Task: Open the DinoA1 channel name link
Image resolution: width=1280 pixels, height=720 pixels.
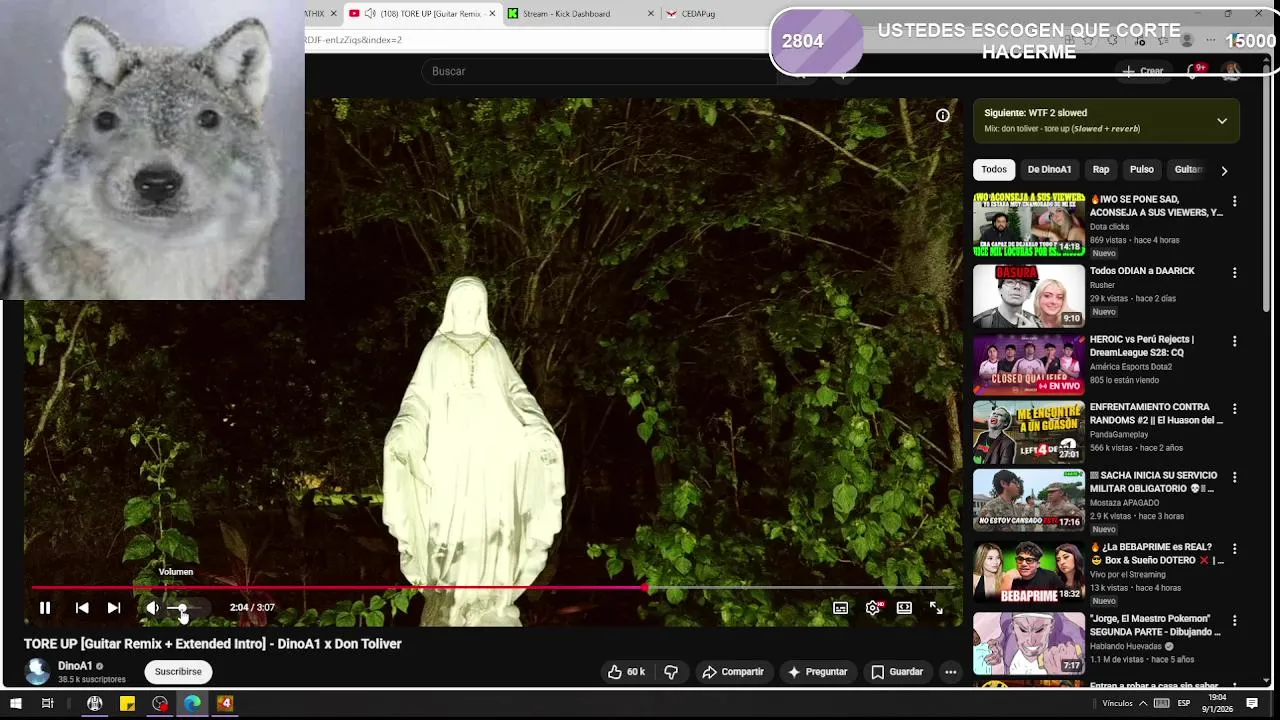Action: [75, 666]
